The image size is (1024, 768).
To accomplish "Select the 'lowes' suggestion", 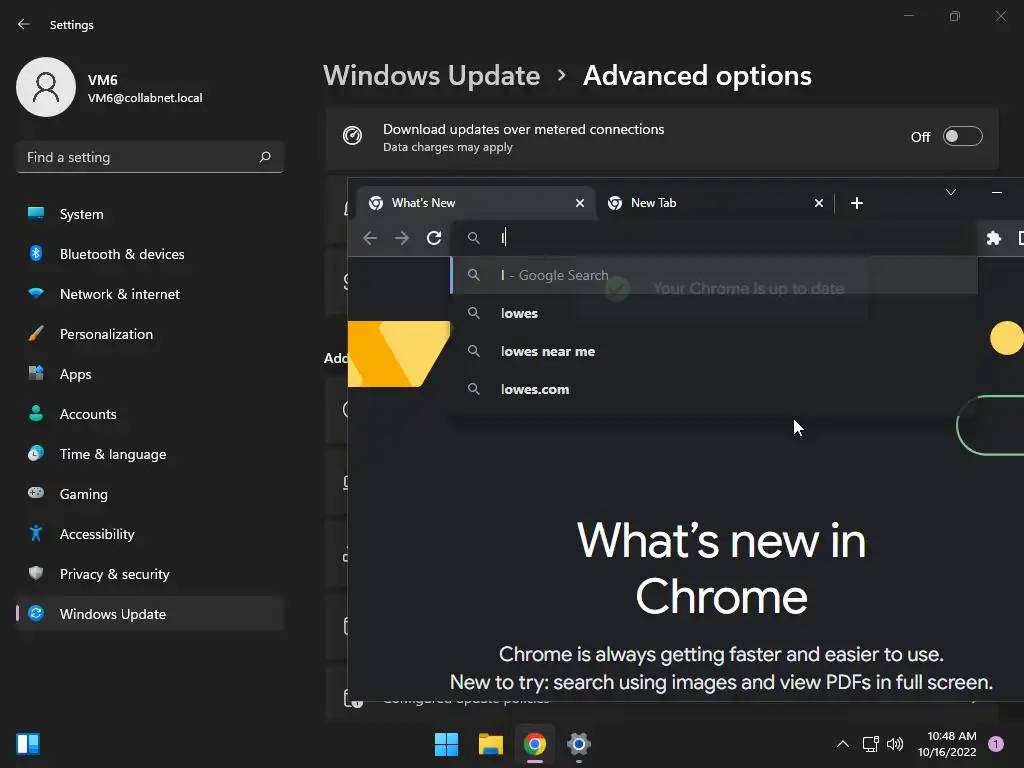I will [x=714, y=313].
